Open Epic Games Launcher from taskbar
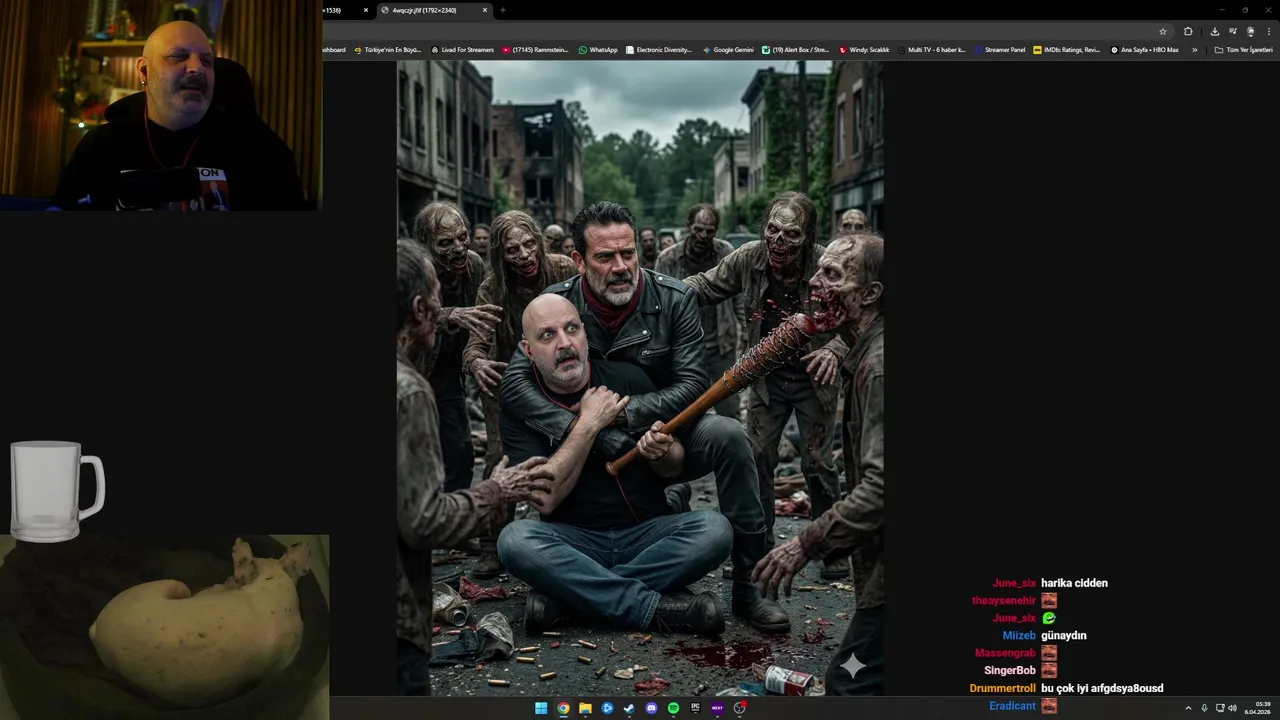 [695, 708]
